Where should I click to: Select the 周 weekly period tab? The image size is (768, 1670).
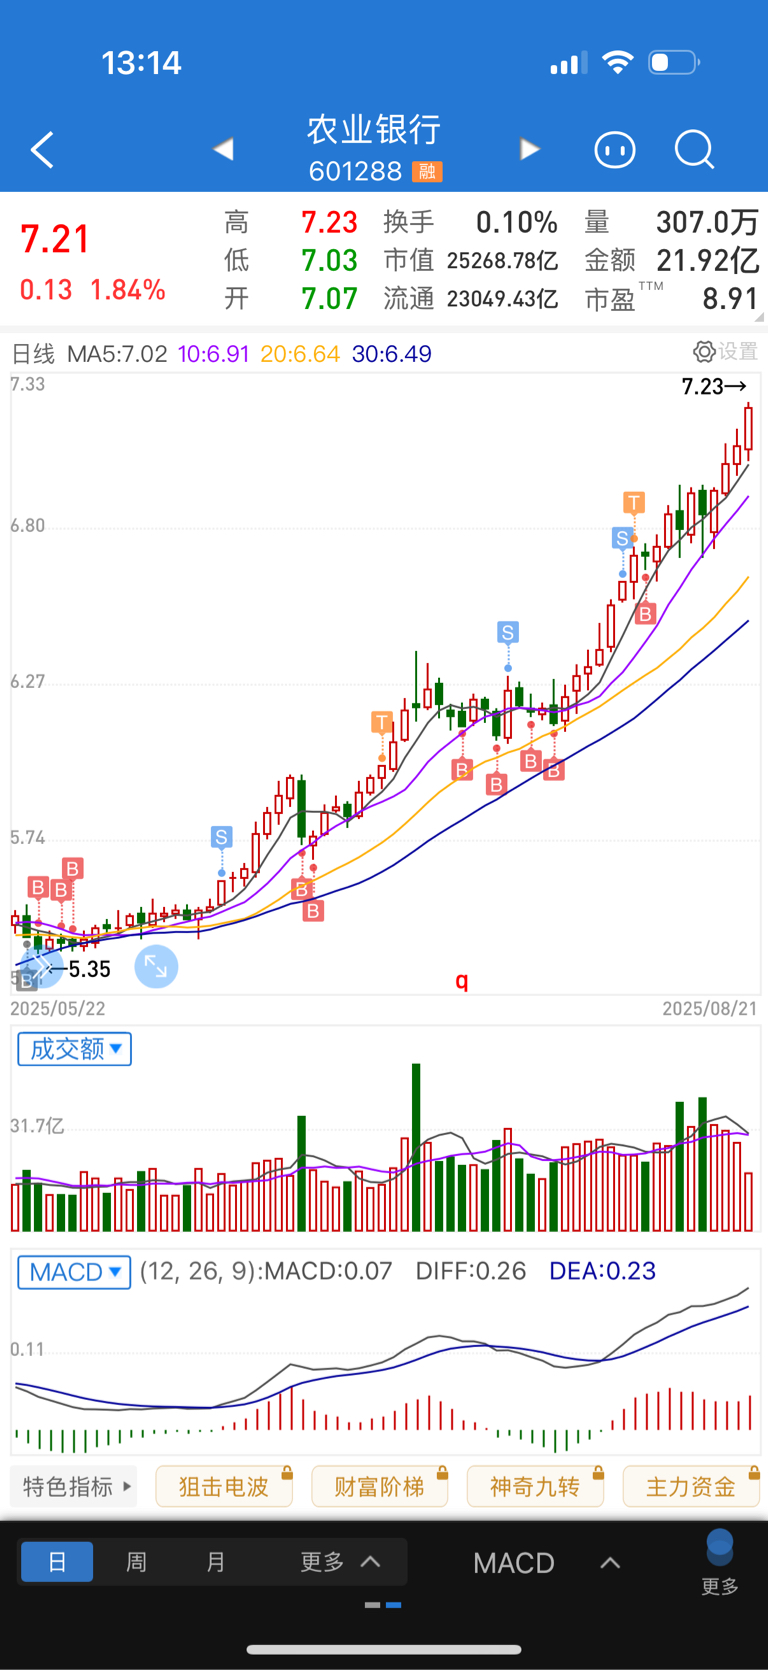point(137,1562)
